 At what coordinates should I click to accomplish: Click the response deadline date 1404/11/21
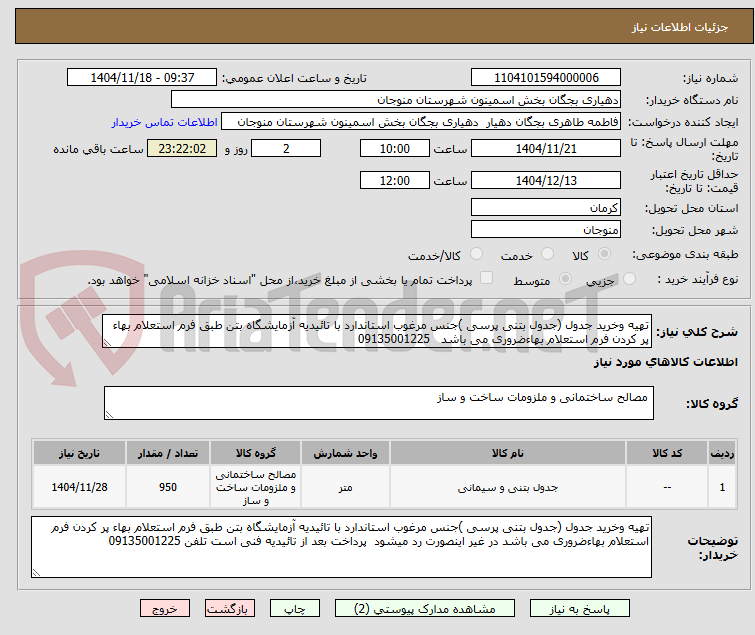point(546,148)
